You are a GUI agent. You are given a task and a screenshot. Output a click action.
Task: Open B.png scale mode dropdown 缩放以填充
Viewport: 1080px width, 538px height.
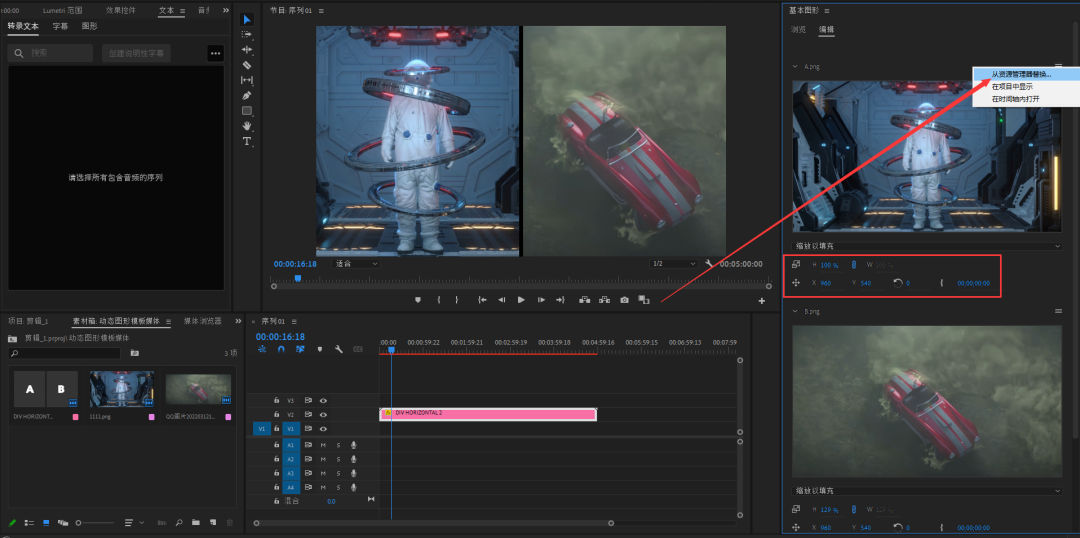pyautogui.click(x=927, y=490)
